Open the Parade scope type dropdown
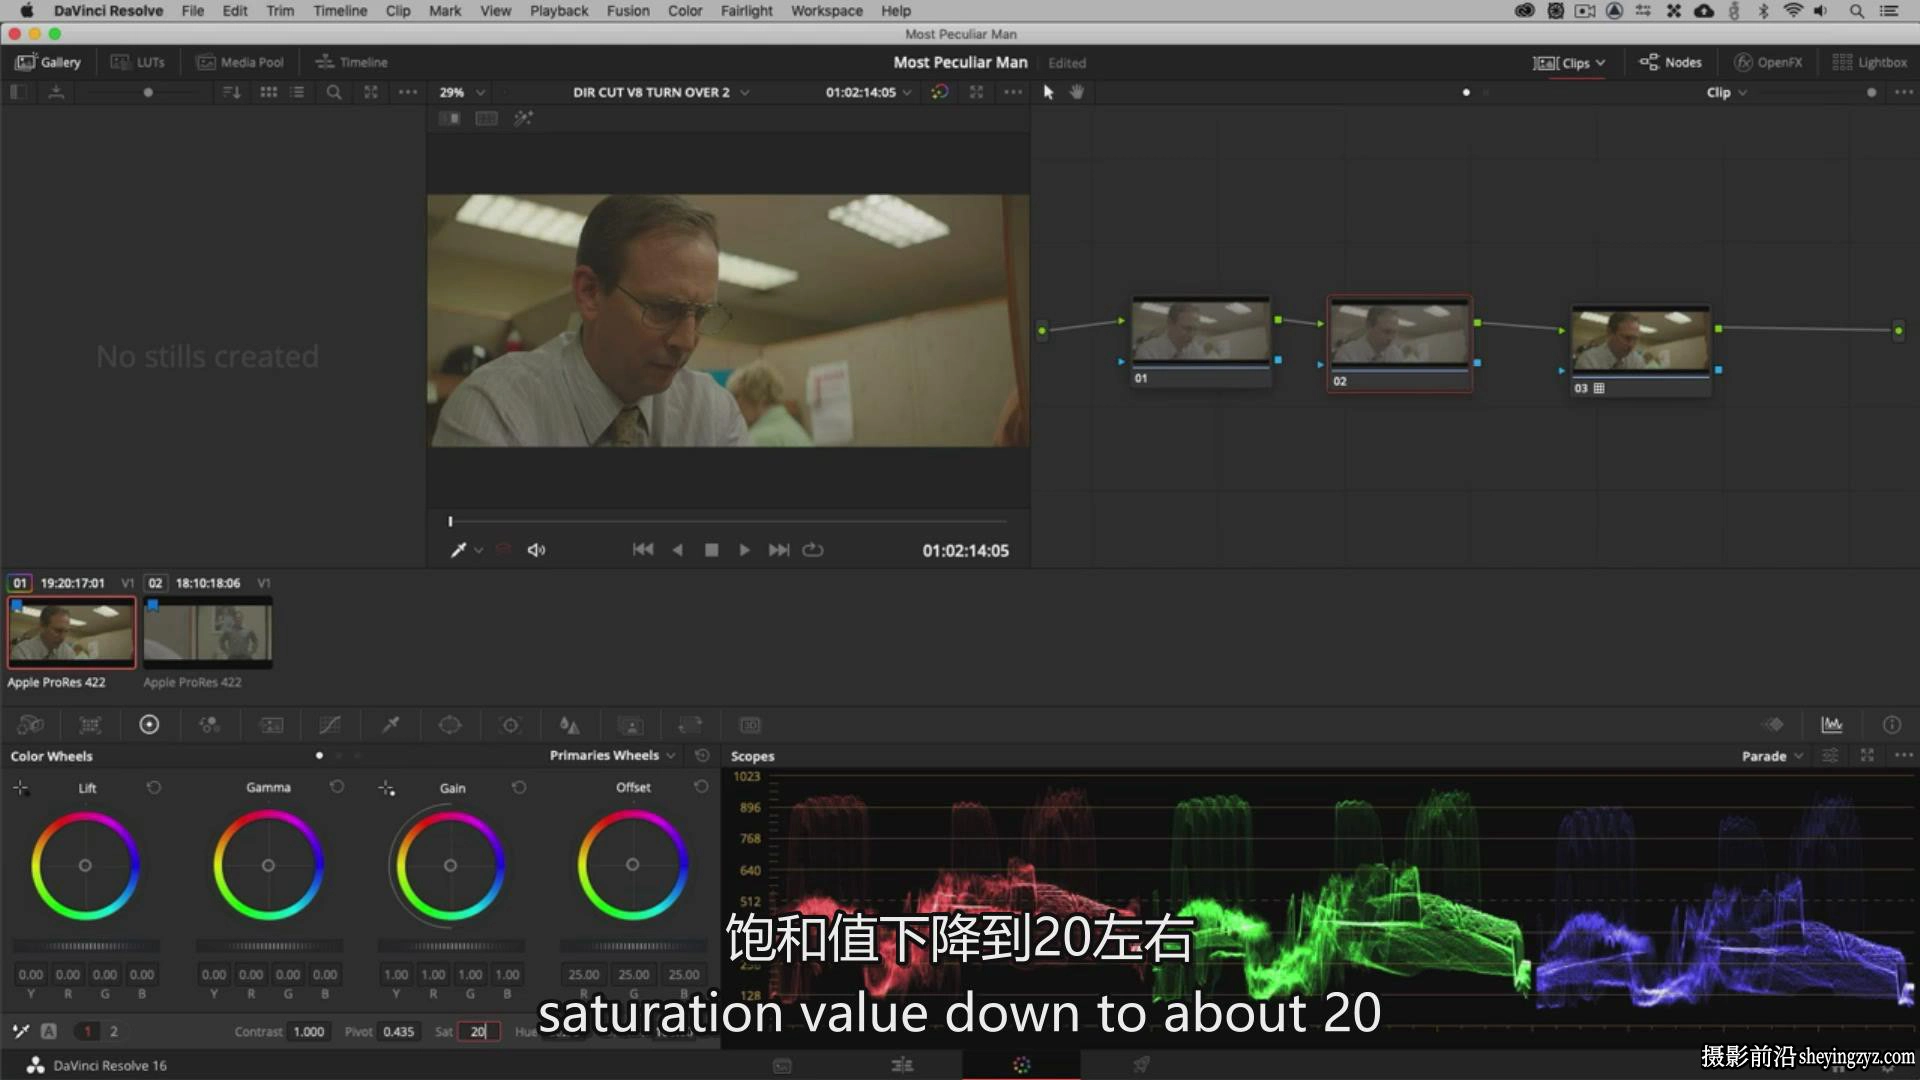1920x1080 pixels. 1772,756
